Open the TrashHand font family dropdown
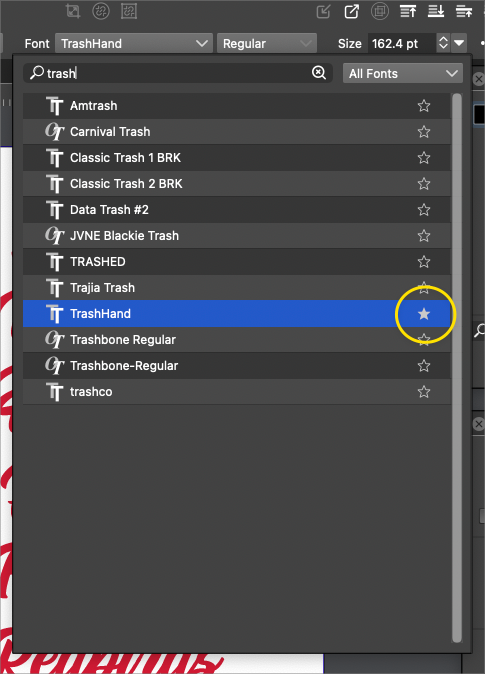The width and height of the screenshot is (485, 674). (x=134, y=43)
